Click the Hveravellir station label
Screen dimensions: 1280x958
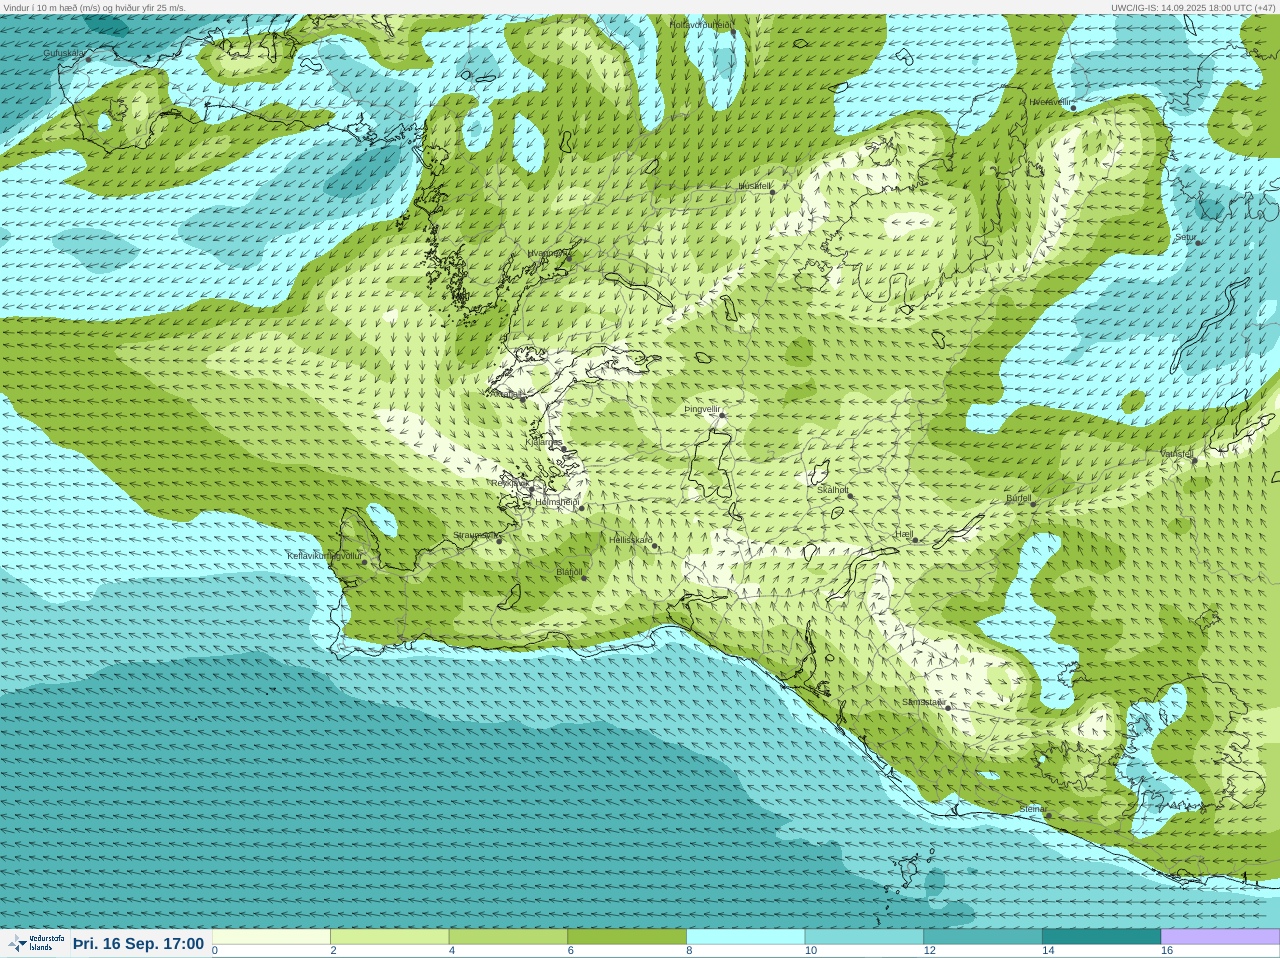pos(1050,102)
